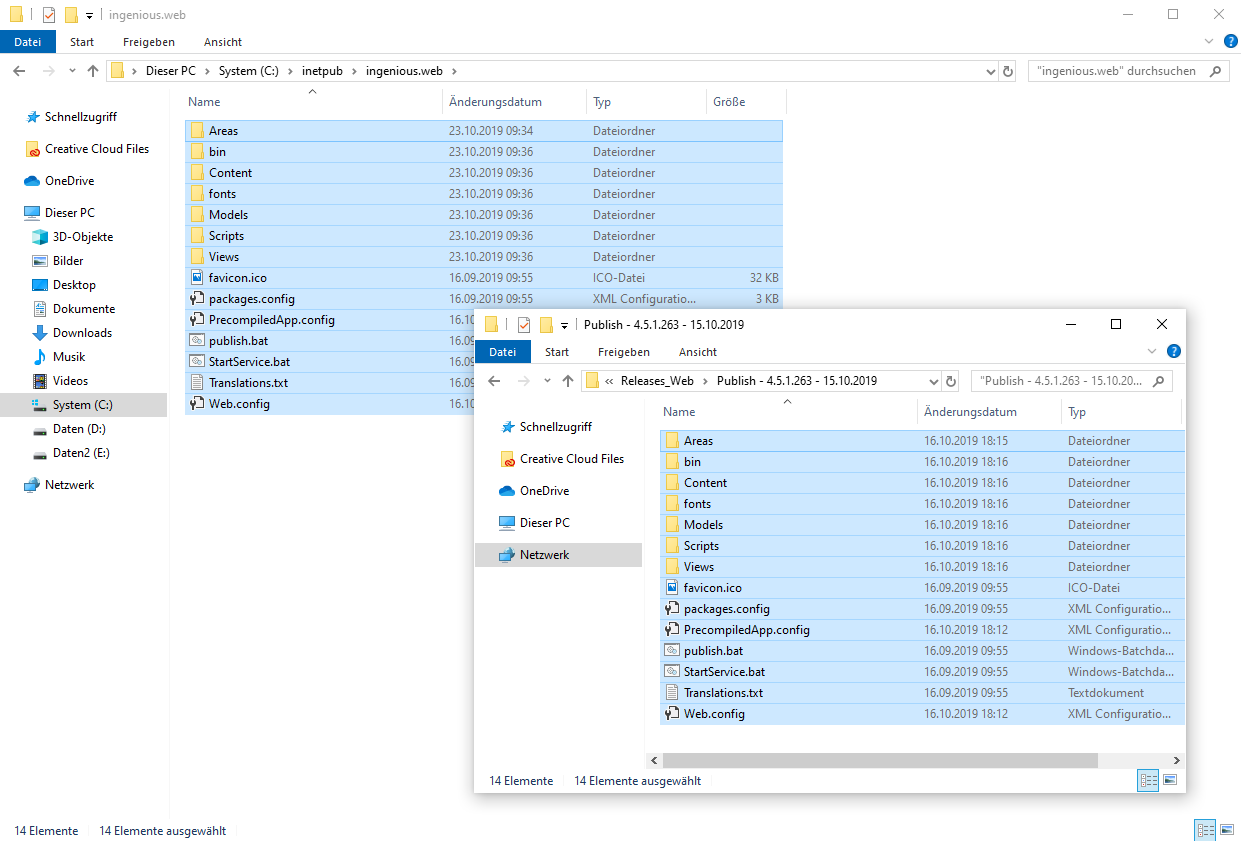This screenshot has height=841, width=1241.
Task: Open Start tab in ingenious.web window
Action: (x=82, y=42)
